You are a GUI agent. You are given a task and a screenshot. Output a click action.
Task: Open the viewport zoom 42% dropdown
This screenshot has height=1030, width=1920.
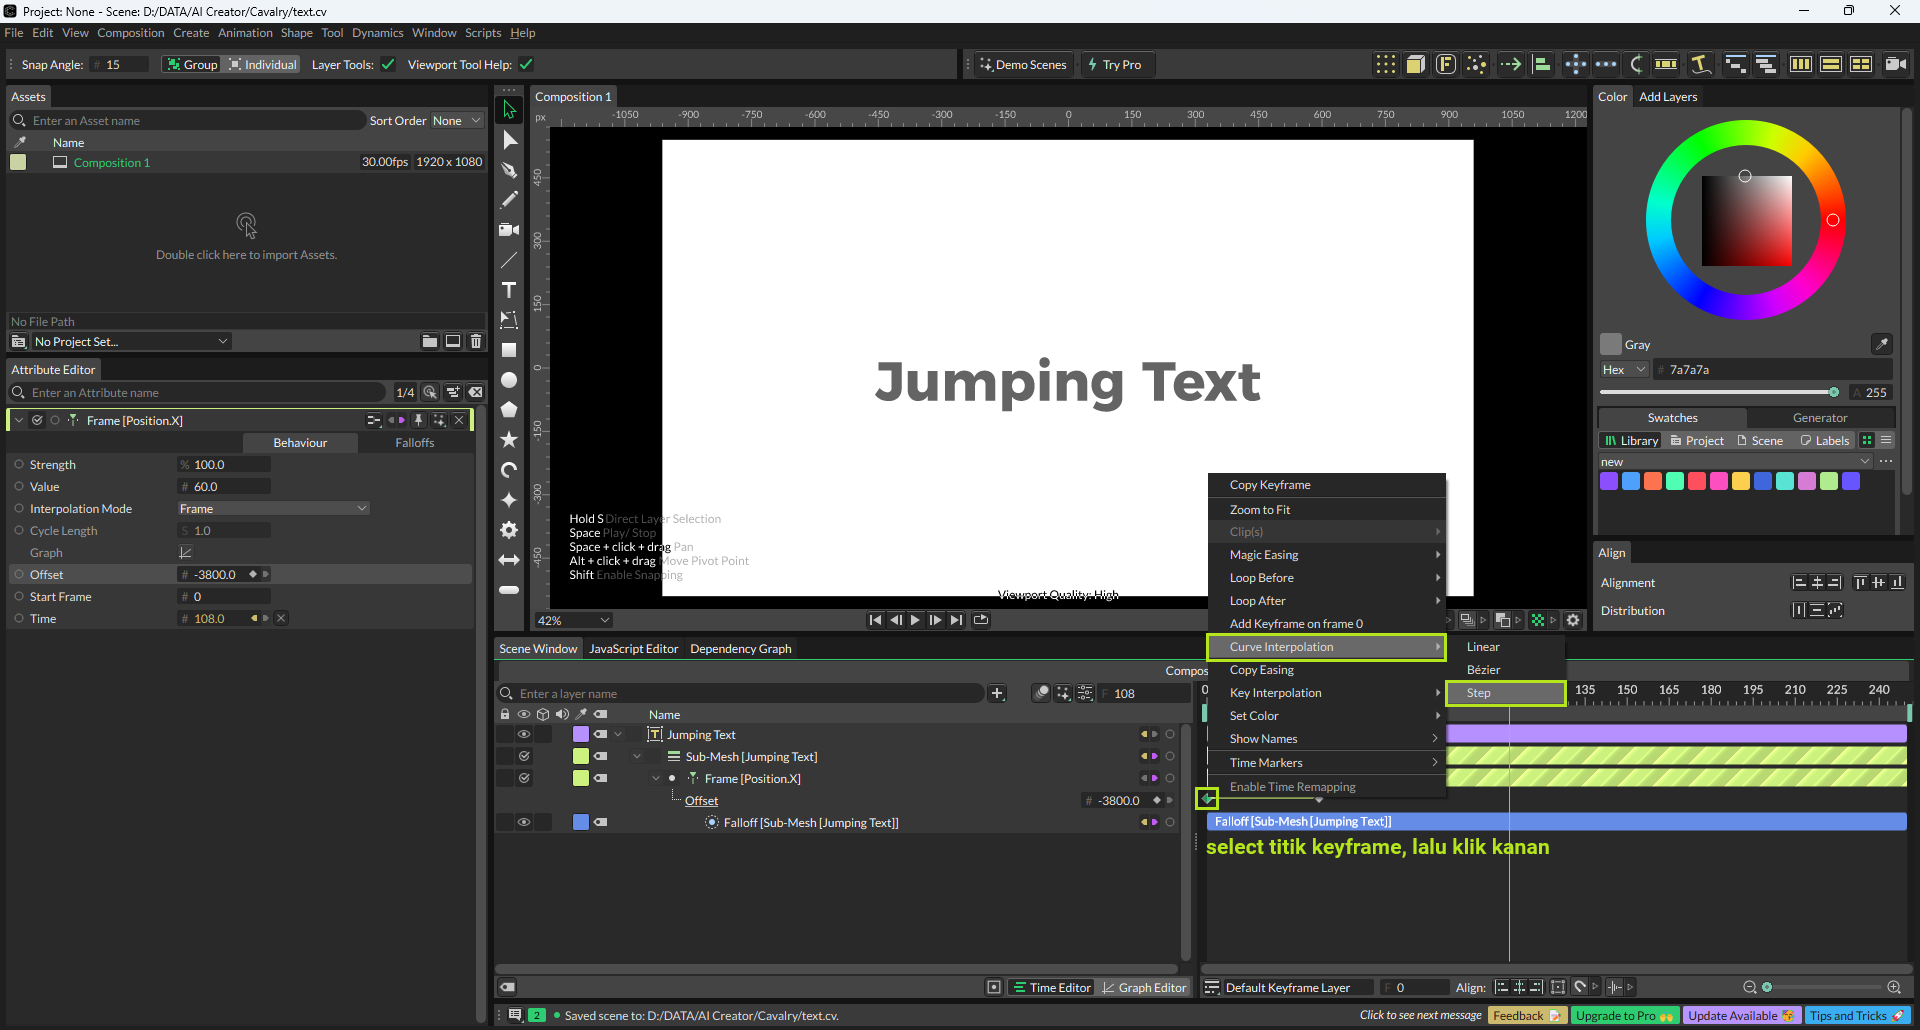tap(573, 621)
